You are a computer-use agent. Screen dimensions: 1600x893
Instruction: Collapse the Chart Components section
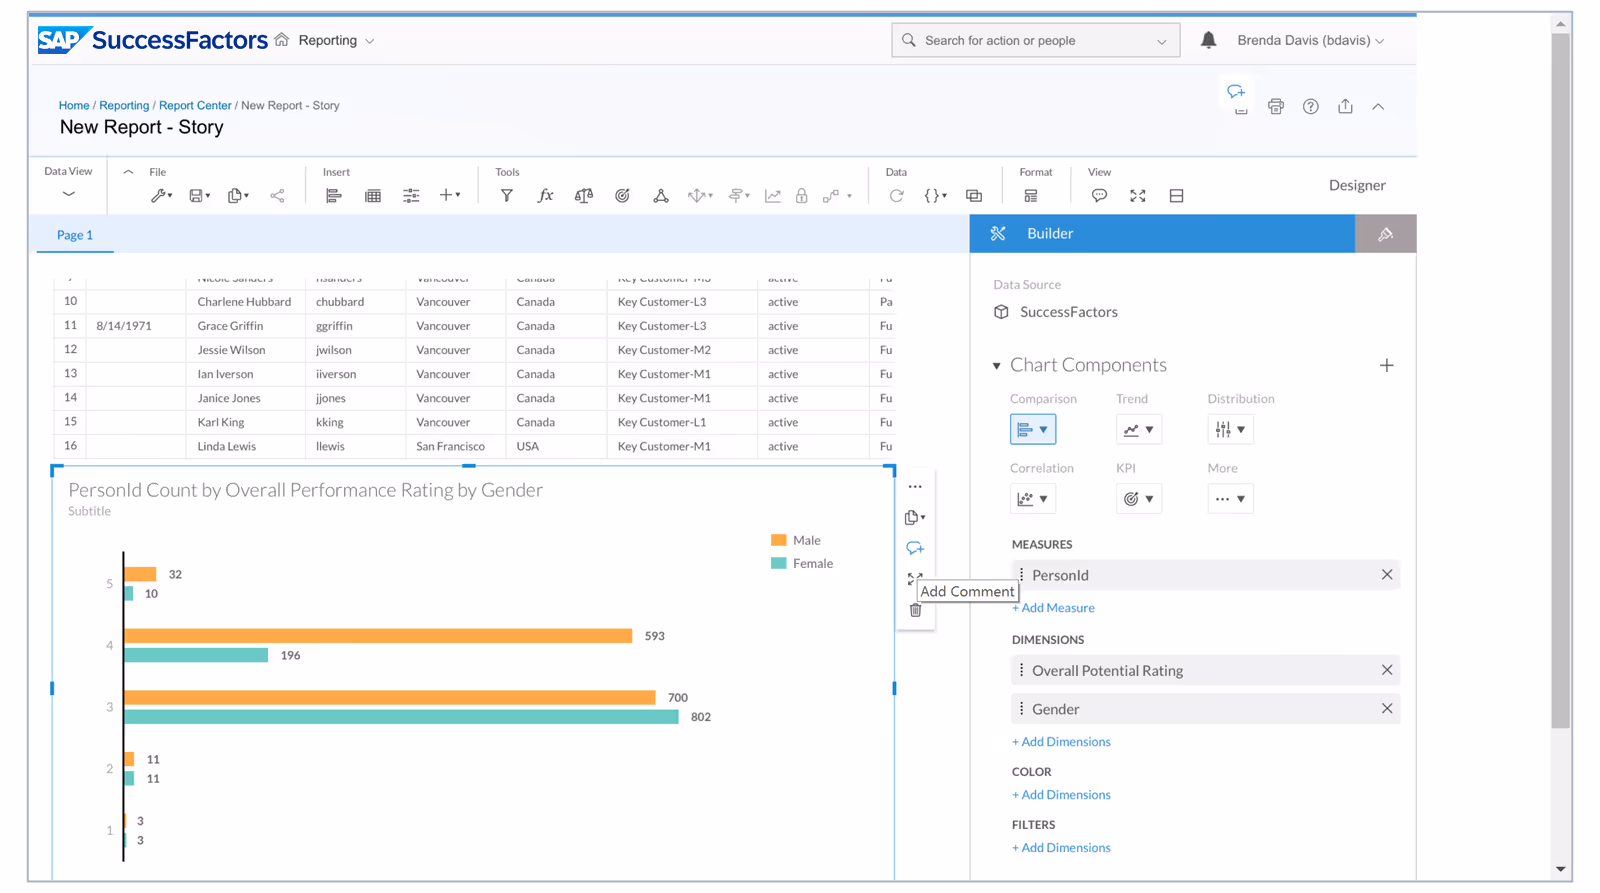click(x=996, y=366)
